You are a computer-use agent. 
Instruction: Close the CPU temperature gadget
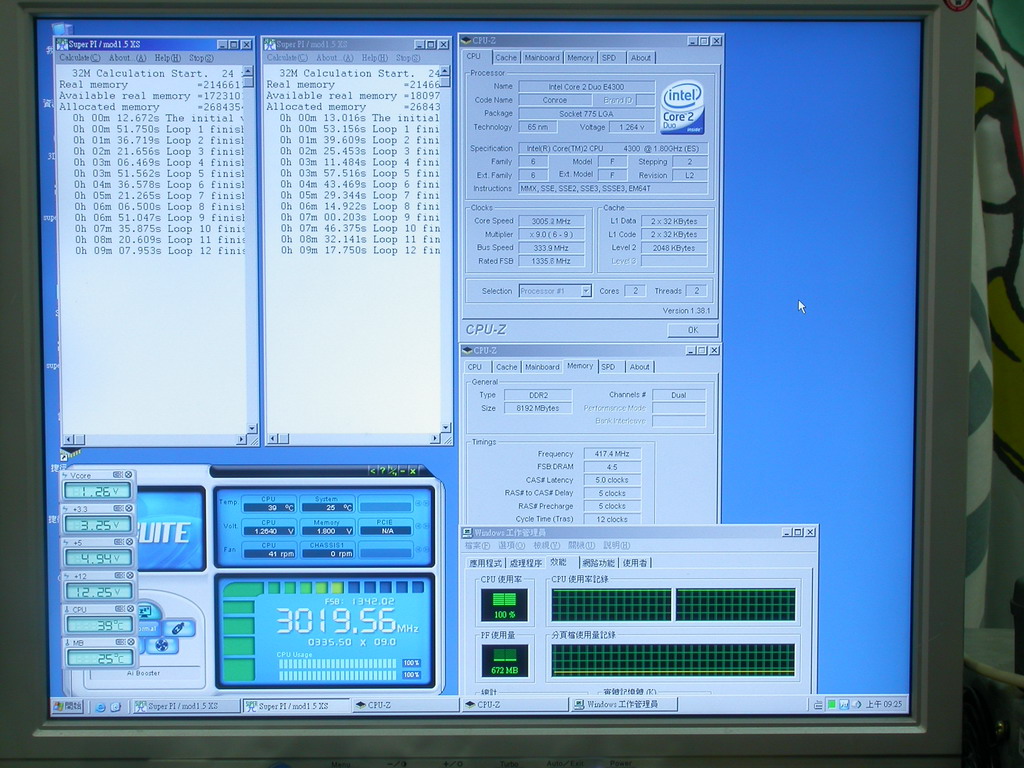[x=129, y=609]
